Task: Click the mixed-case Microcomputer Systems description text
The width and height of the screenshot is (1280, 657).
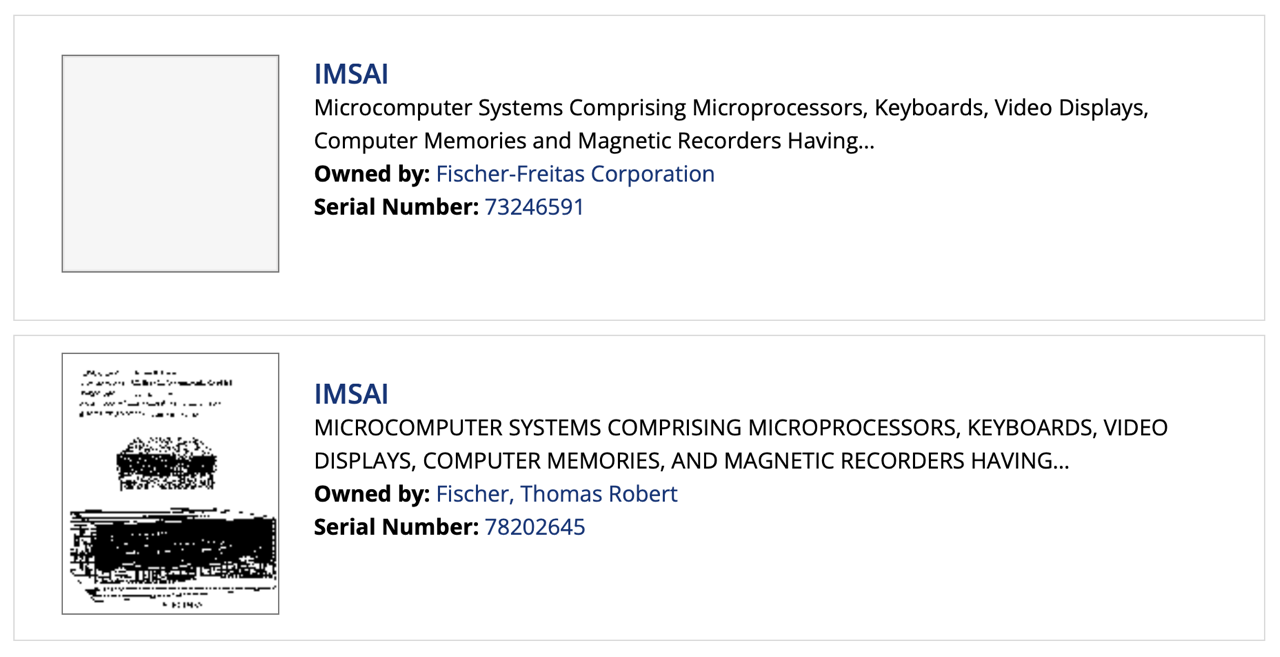Action: pos(731,124)
